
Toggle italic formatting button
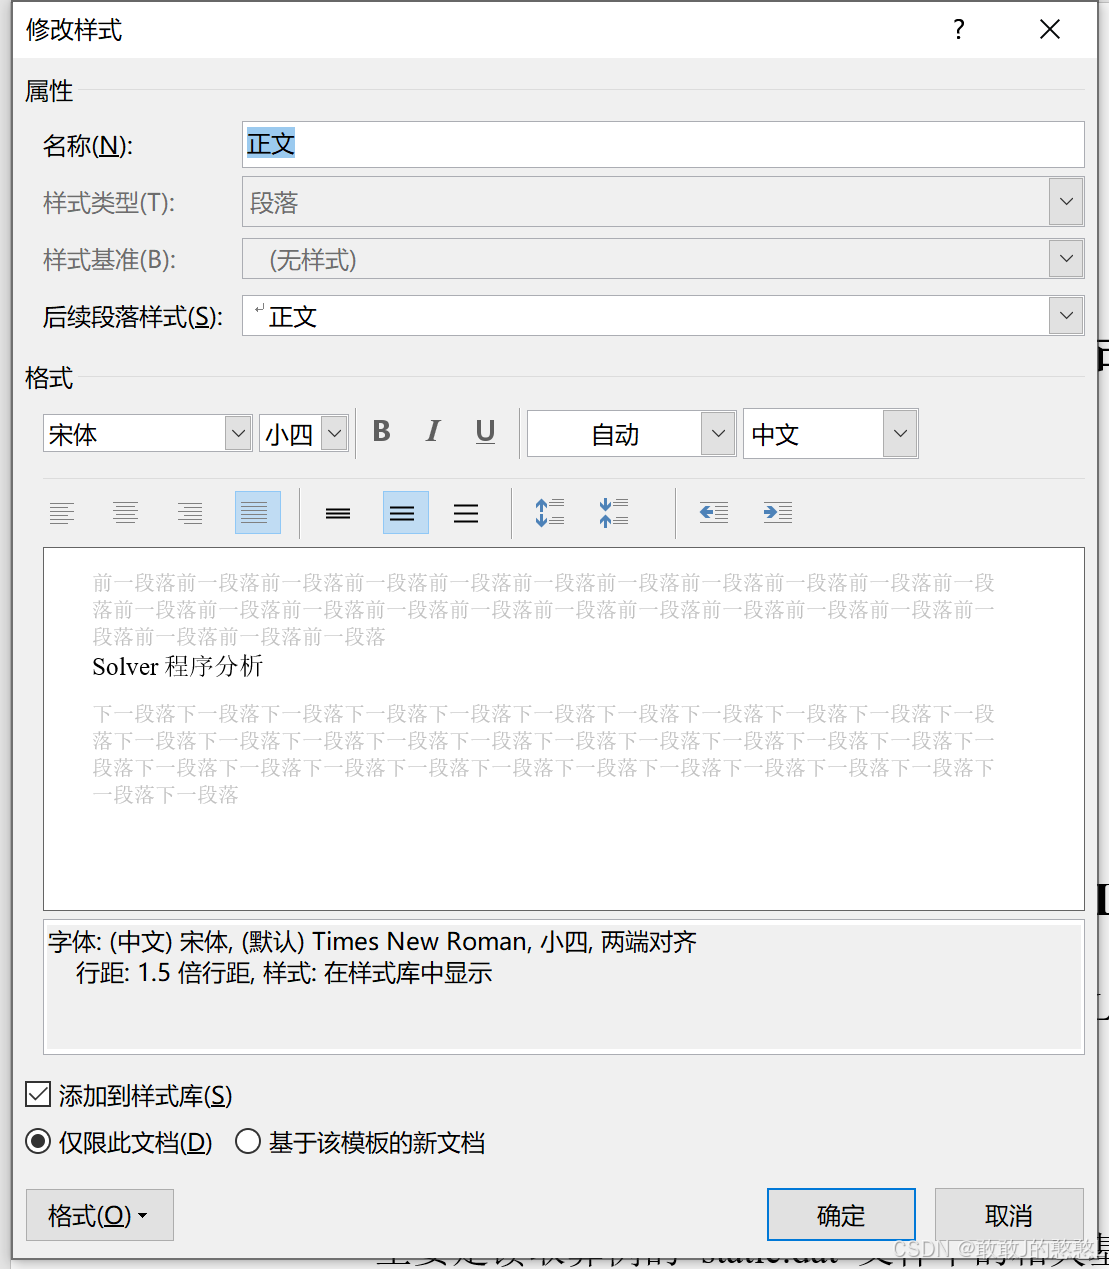[433, 432]
